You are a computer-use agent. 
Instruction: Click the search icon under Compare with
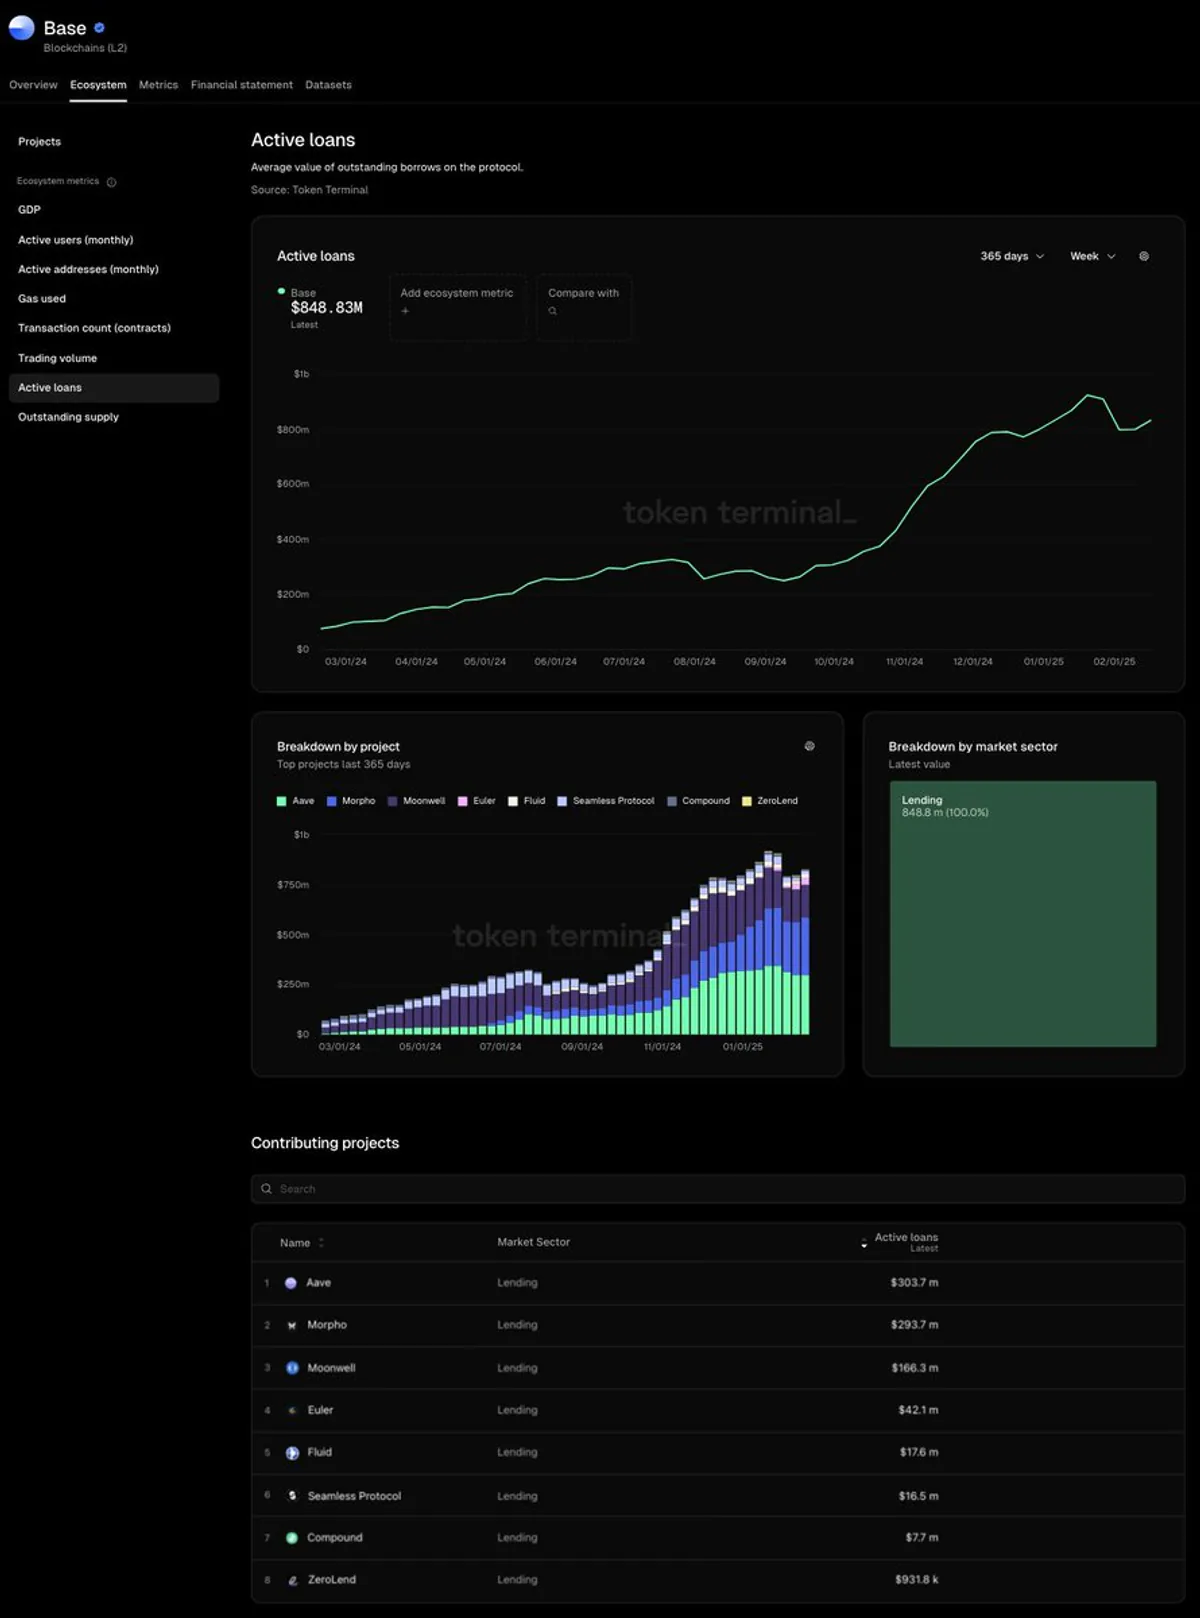[552, 311]
